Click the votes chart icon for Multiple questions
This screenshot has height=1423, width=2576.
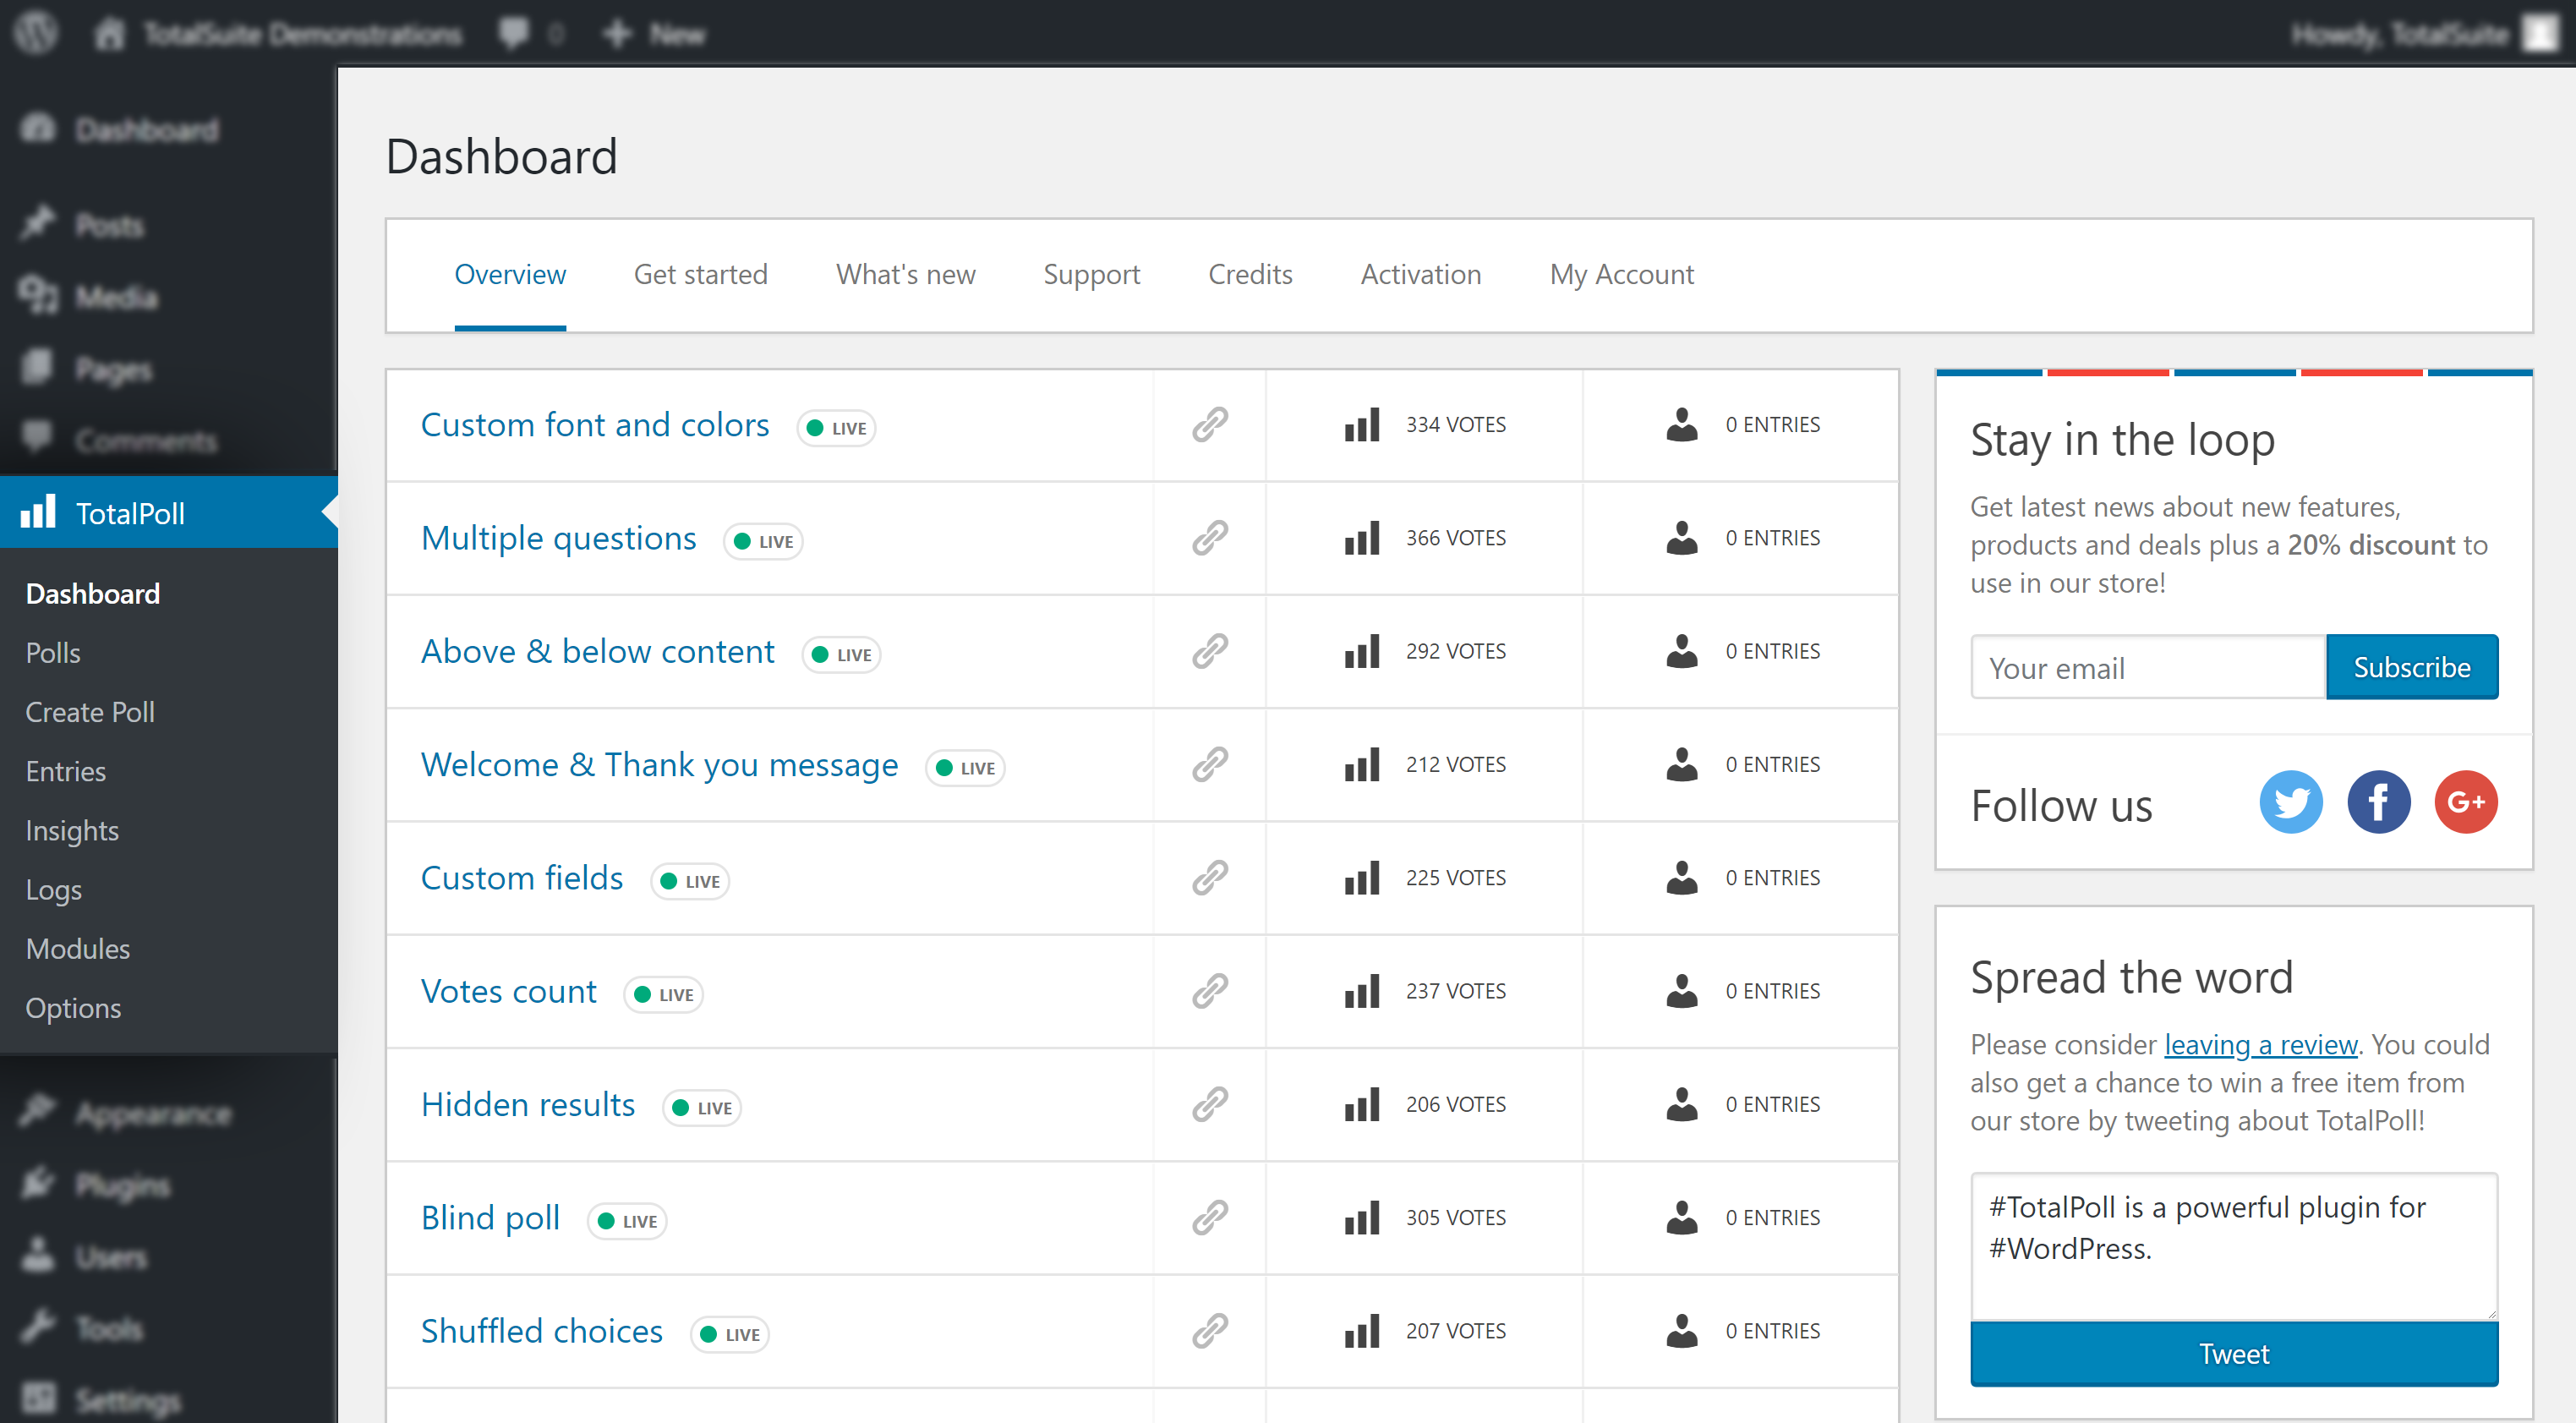(1361, 538)
